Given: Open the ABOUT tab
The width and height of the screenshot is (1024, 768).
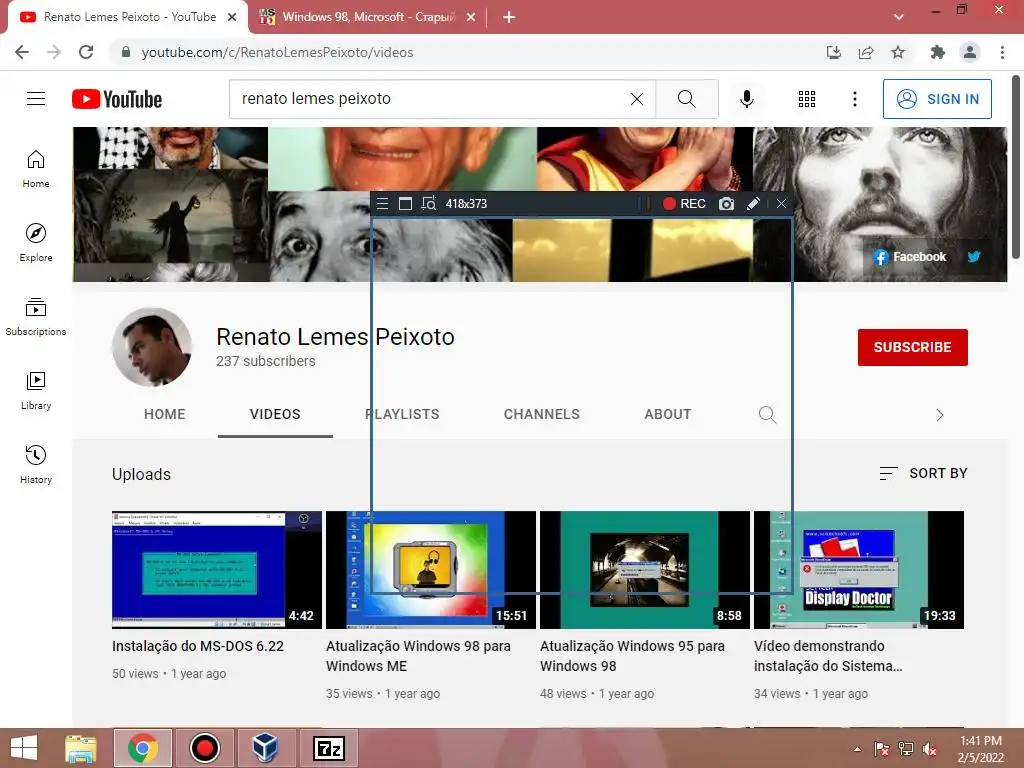Looking at the screenshot, I should tap(667, 414).
